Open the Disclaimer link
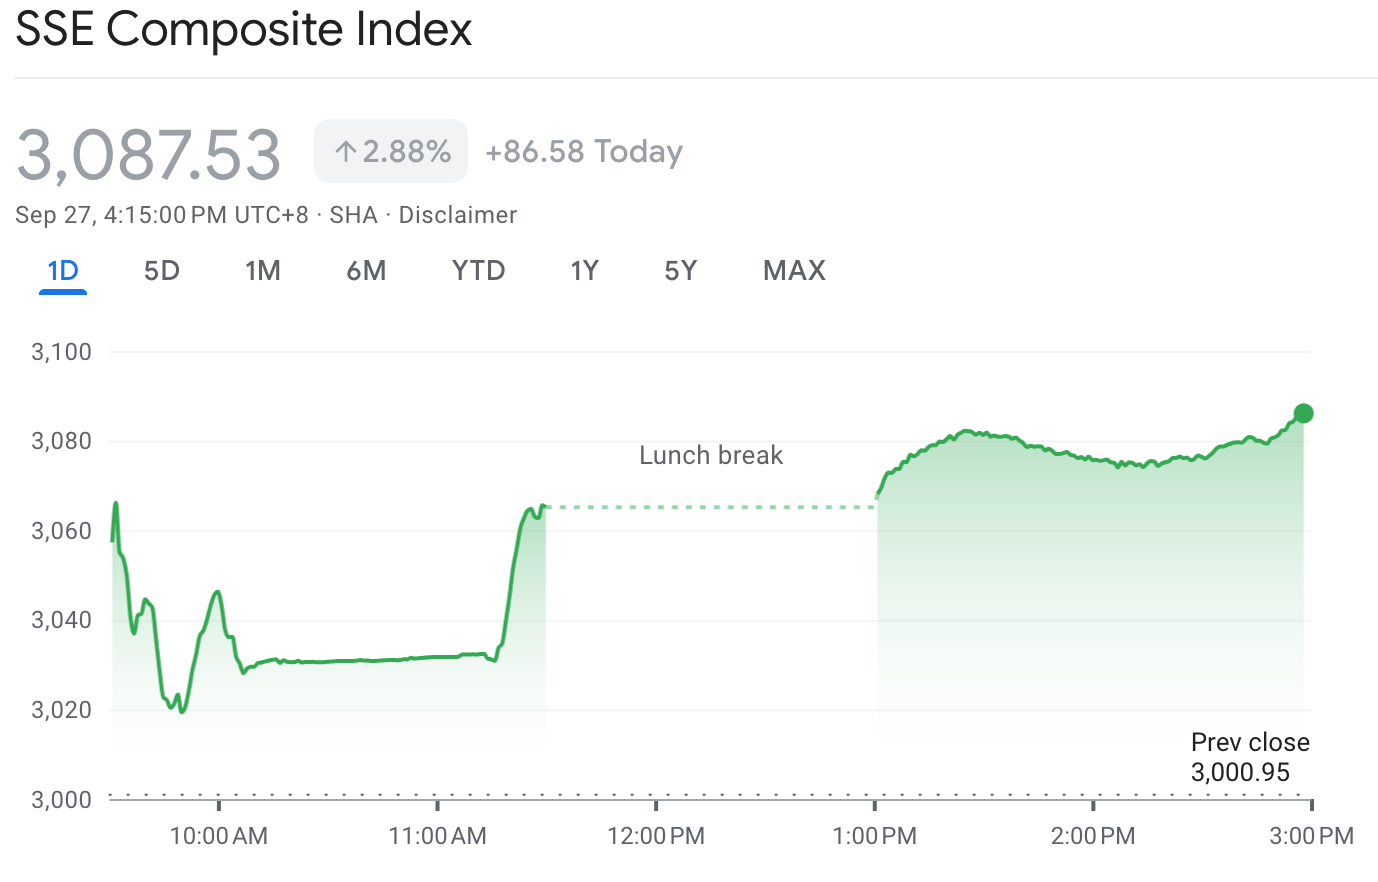This screenshot has width=1378, height=882. point(458,215)
